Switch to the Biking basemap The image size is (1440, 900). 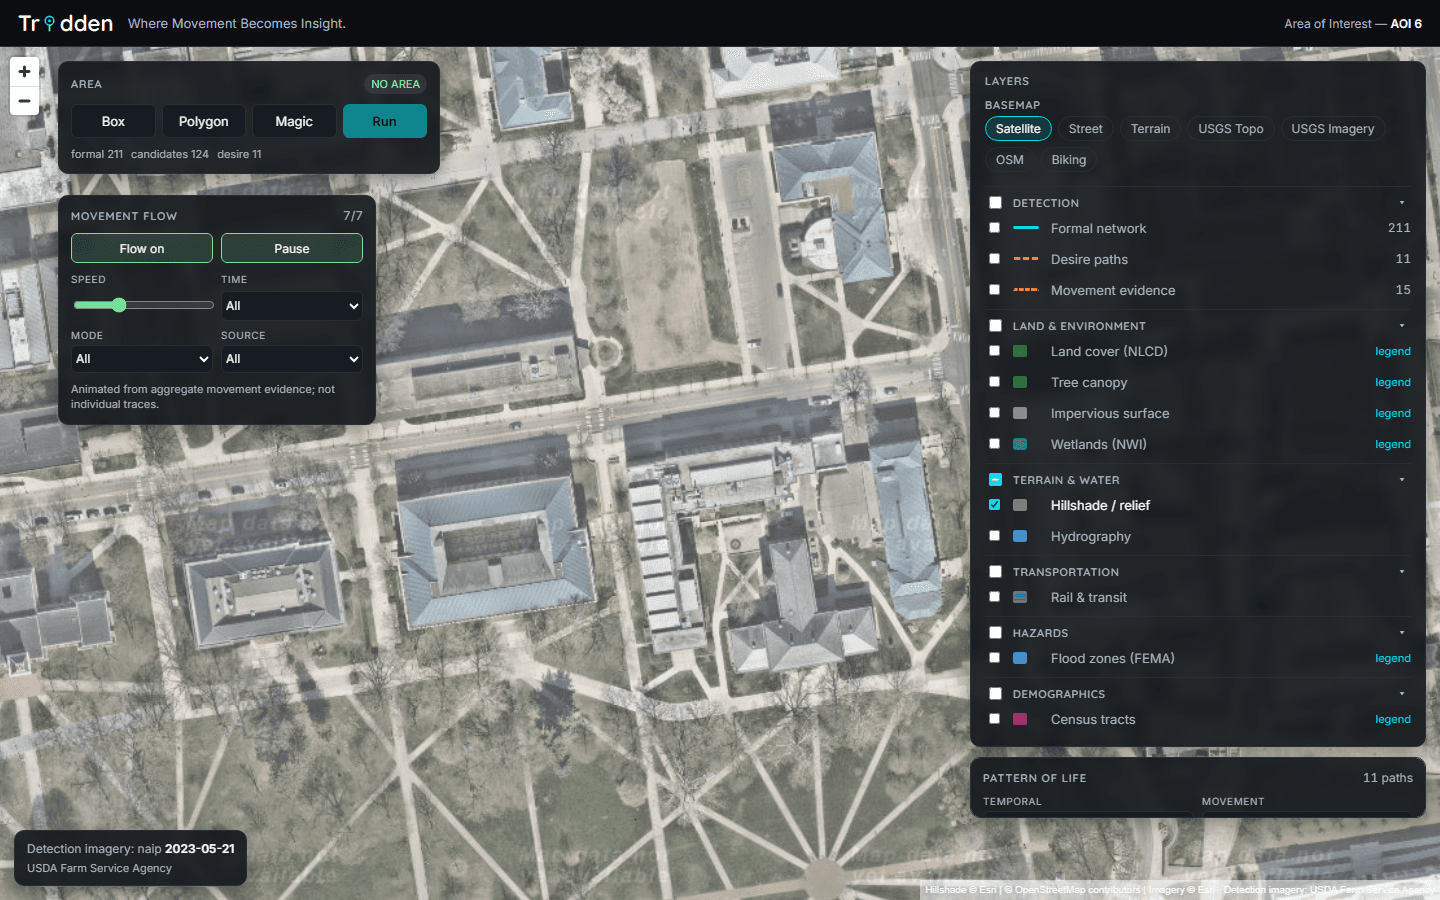1068,160
